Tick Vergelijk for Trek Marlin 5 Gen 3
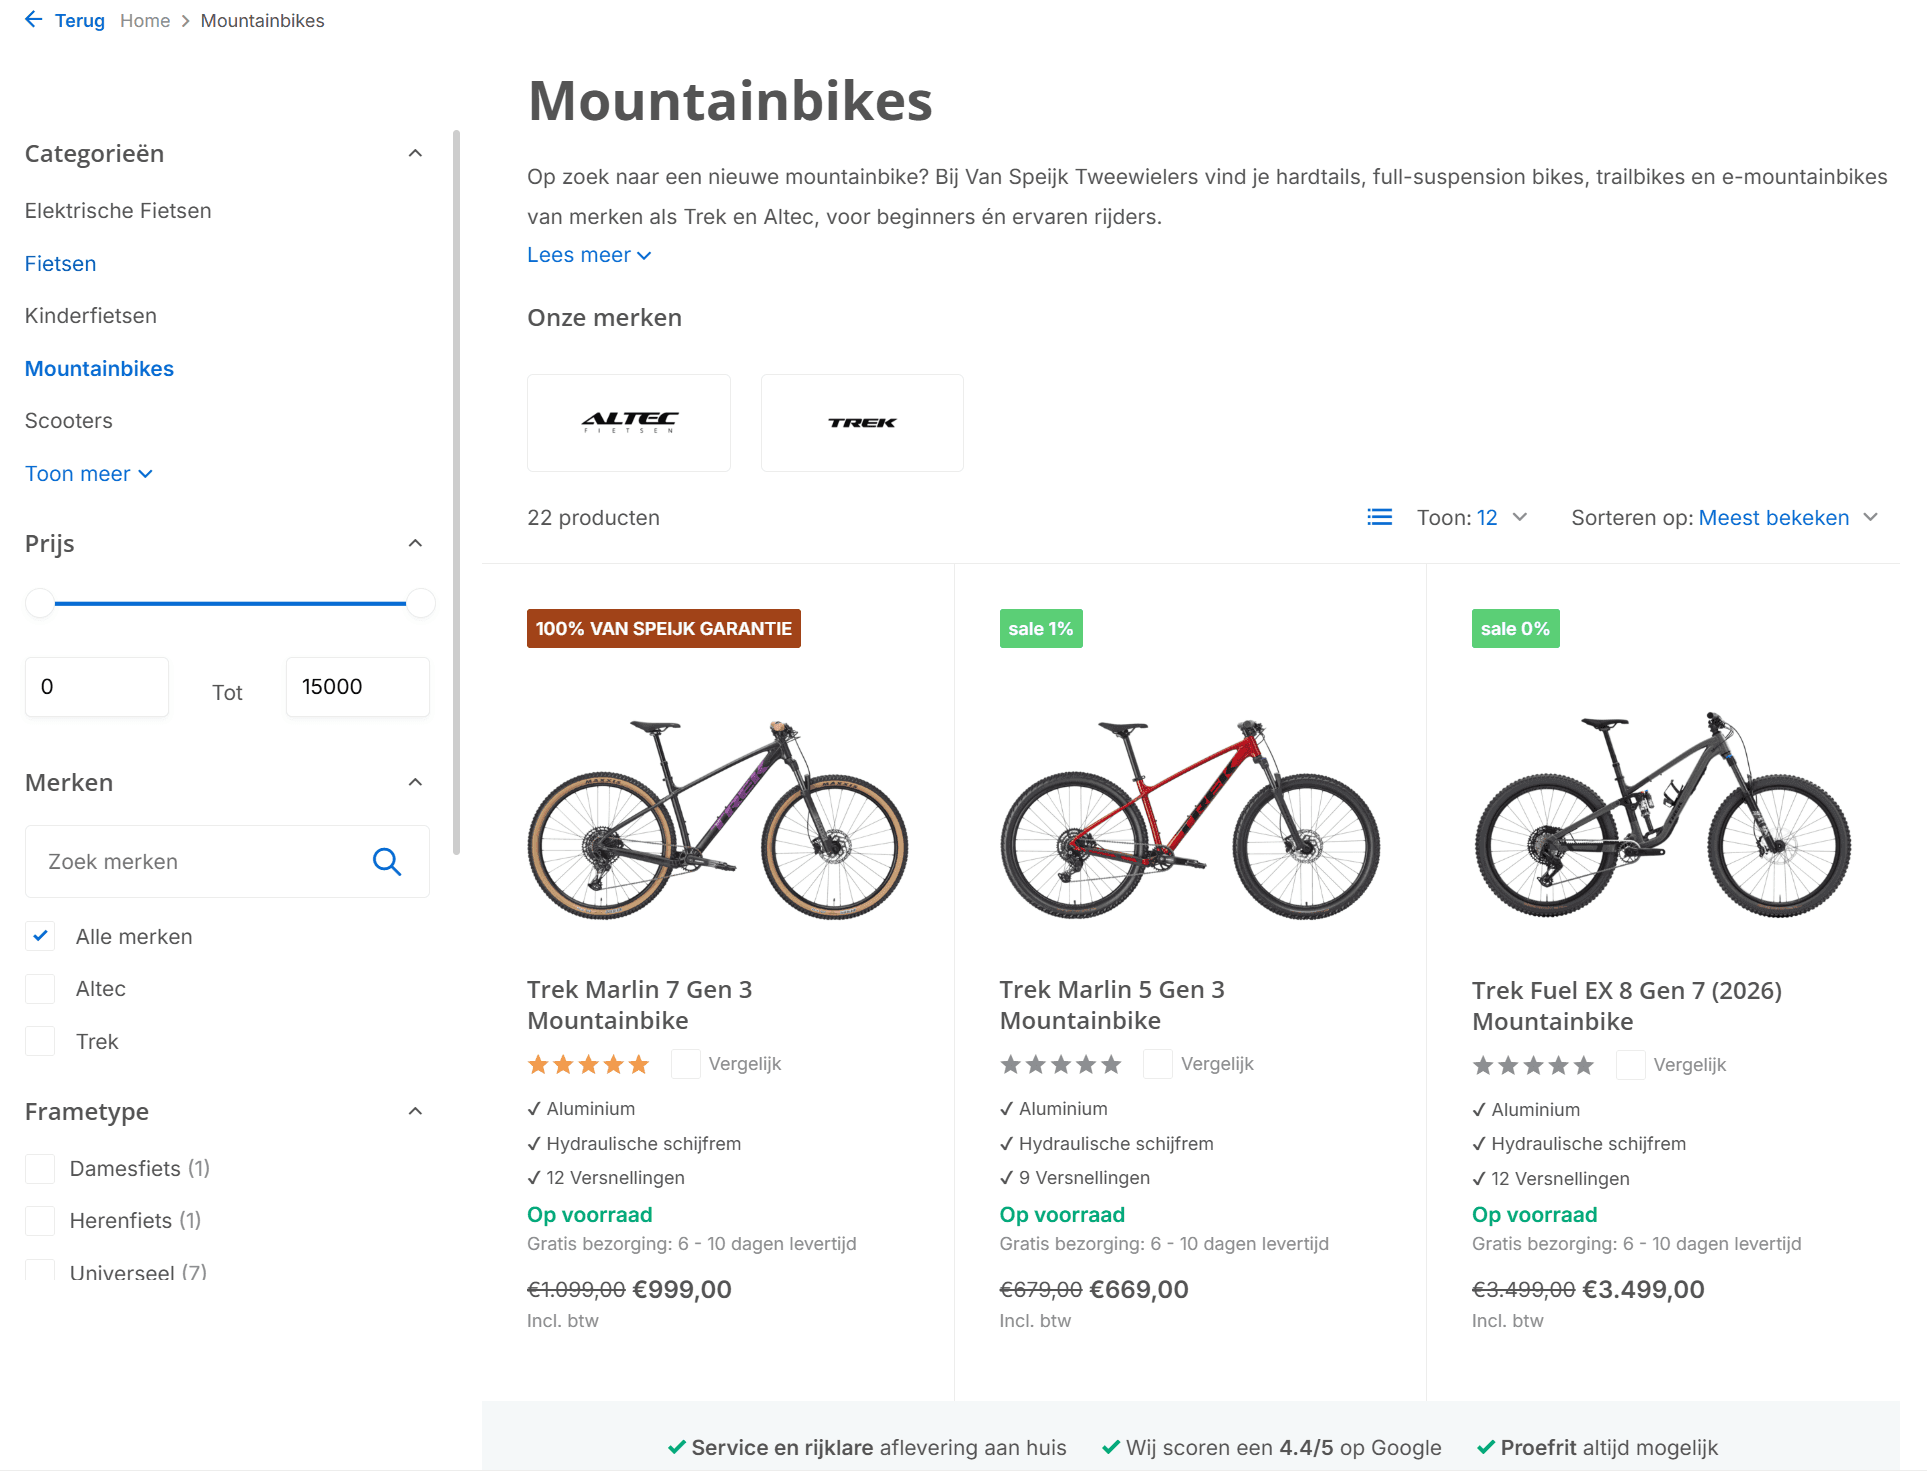 [1158, 1064]
